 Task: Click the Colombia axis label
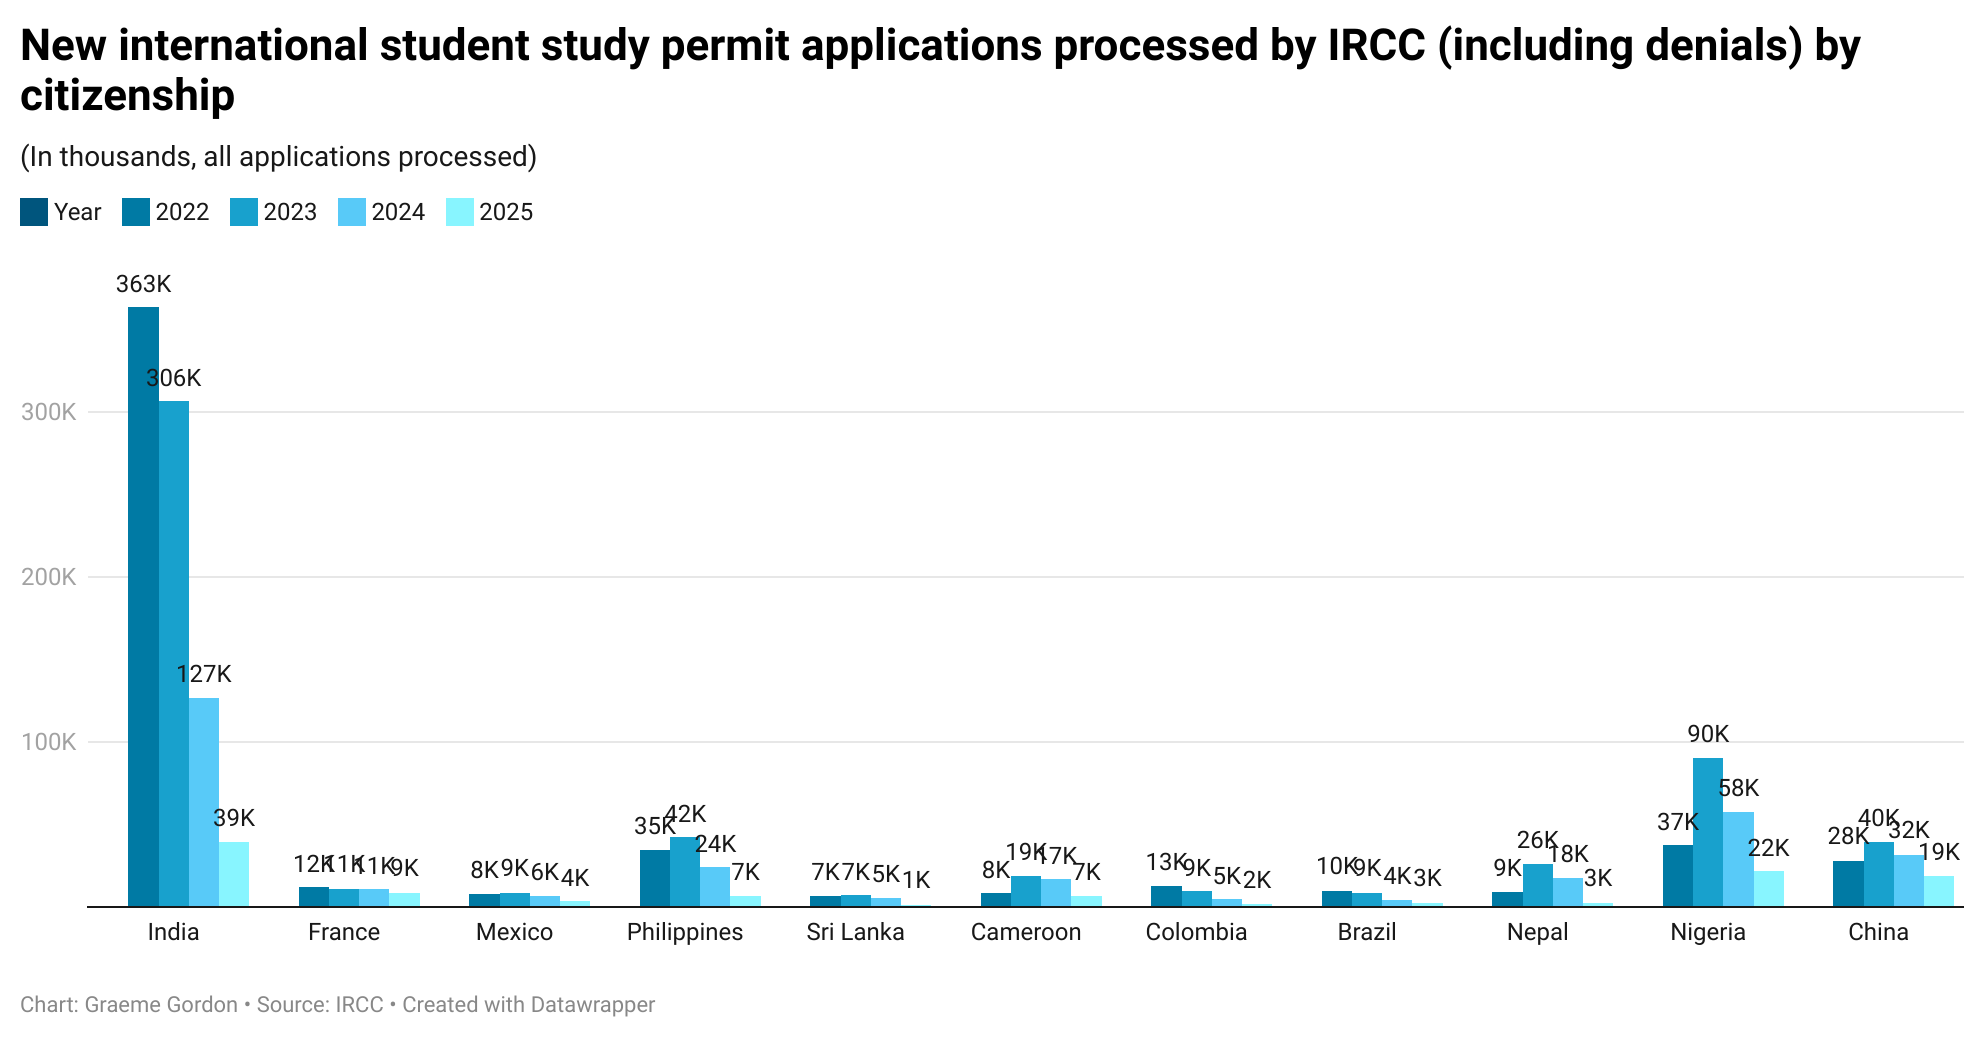(x=1196, y=932)
